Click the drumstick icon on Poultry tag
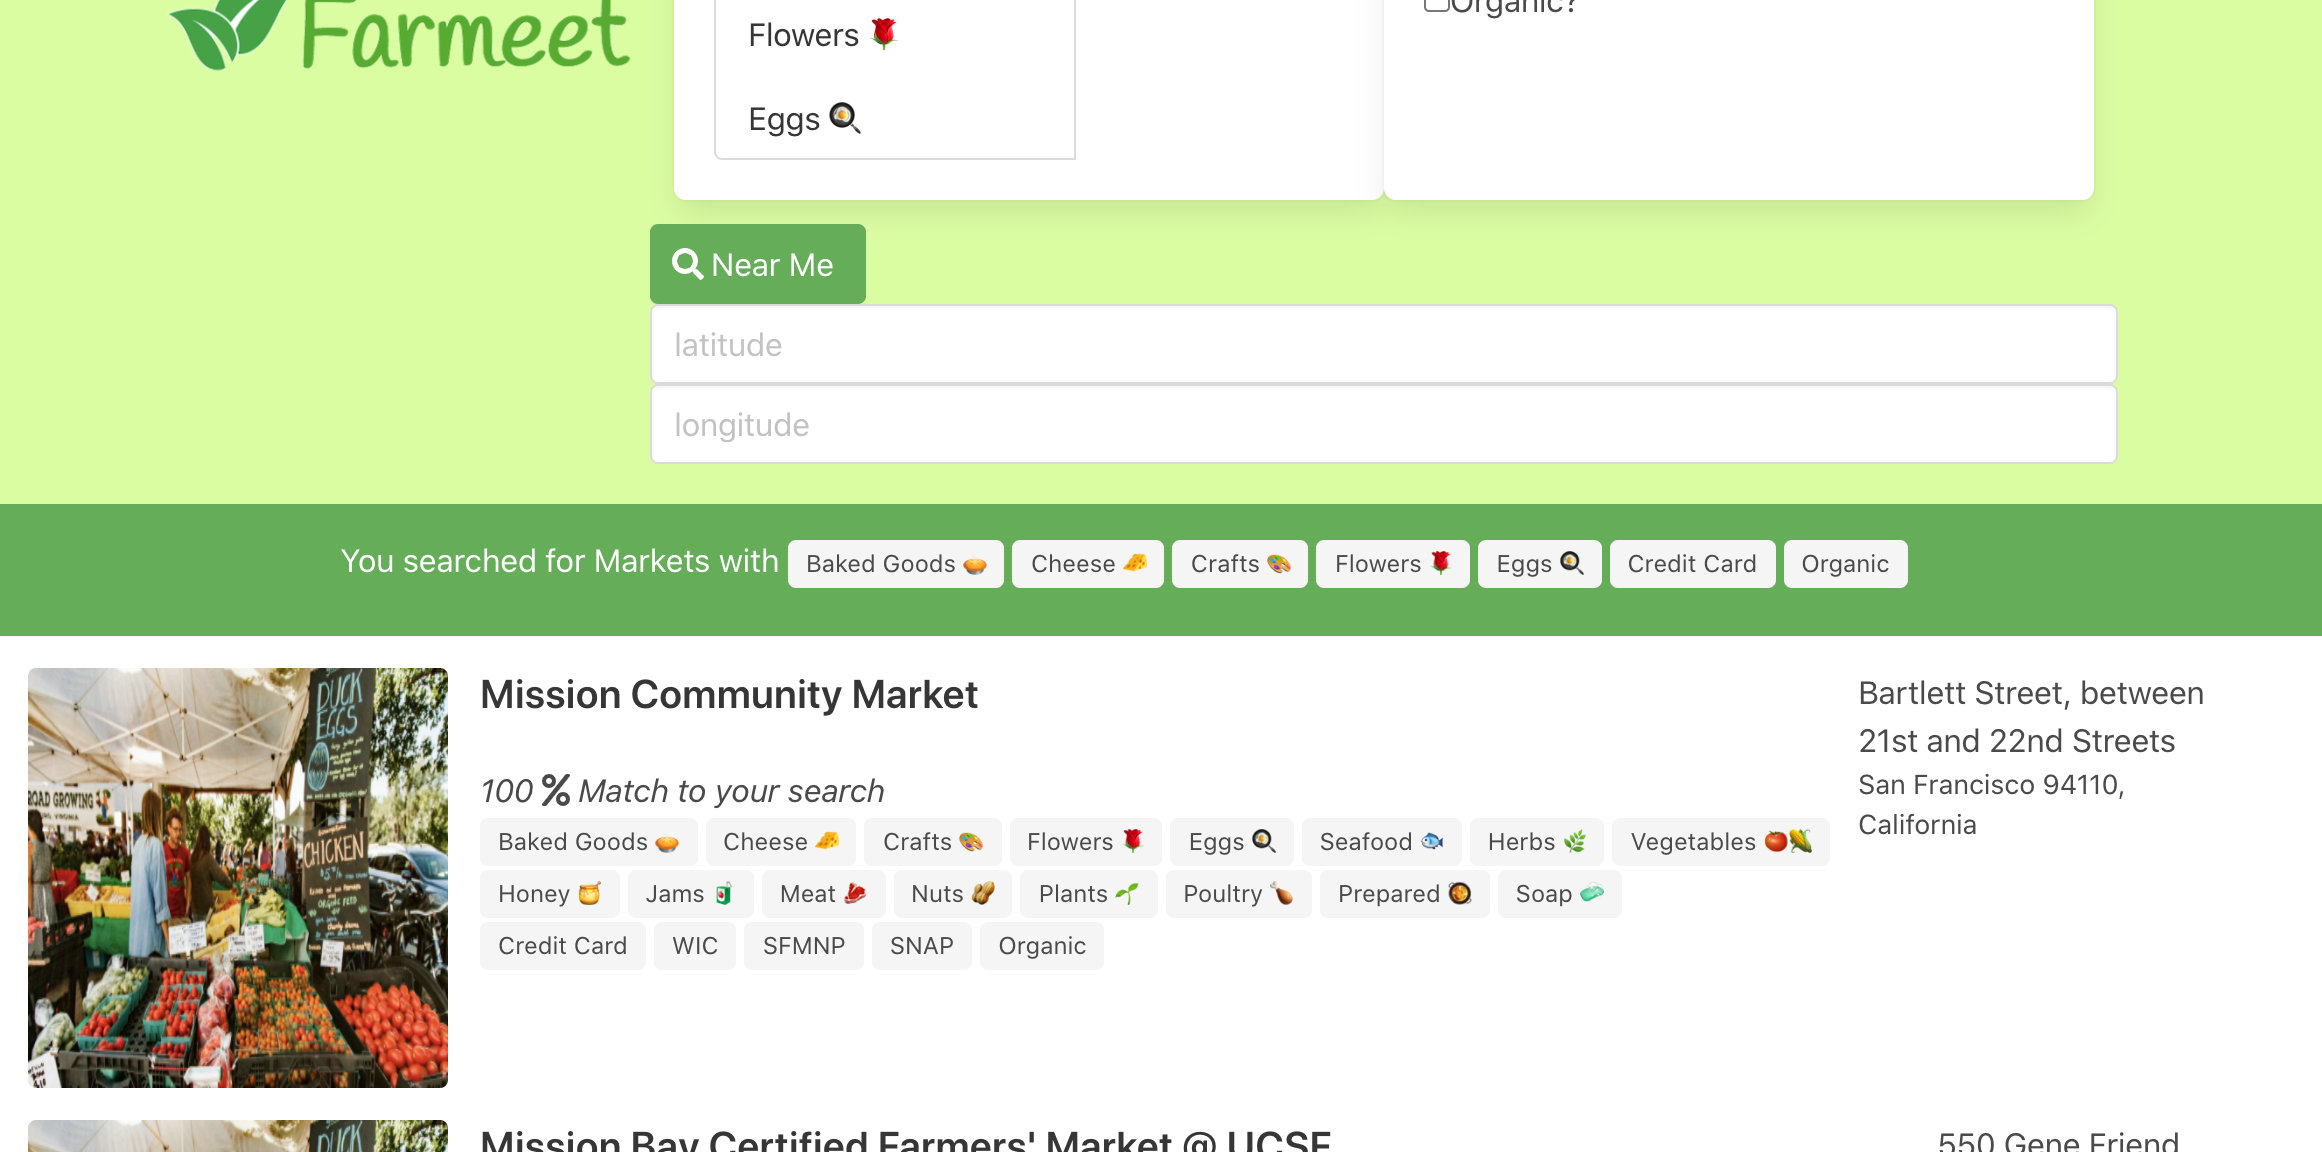This screenshot has height=1152, width=2322. coord(1282,893)
